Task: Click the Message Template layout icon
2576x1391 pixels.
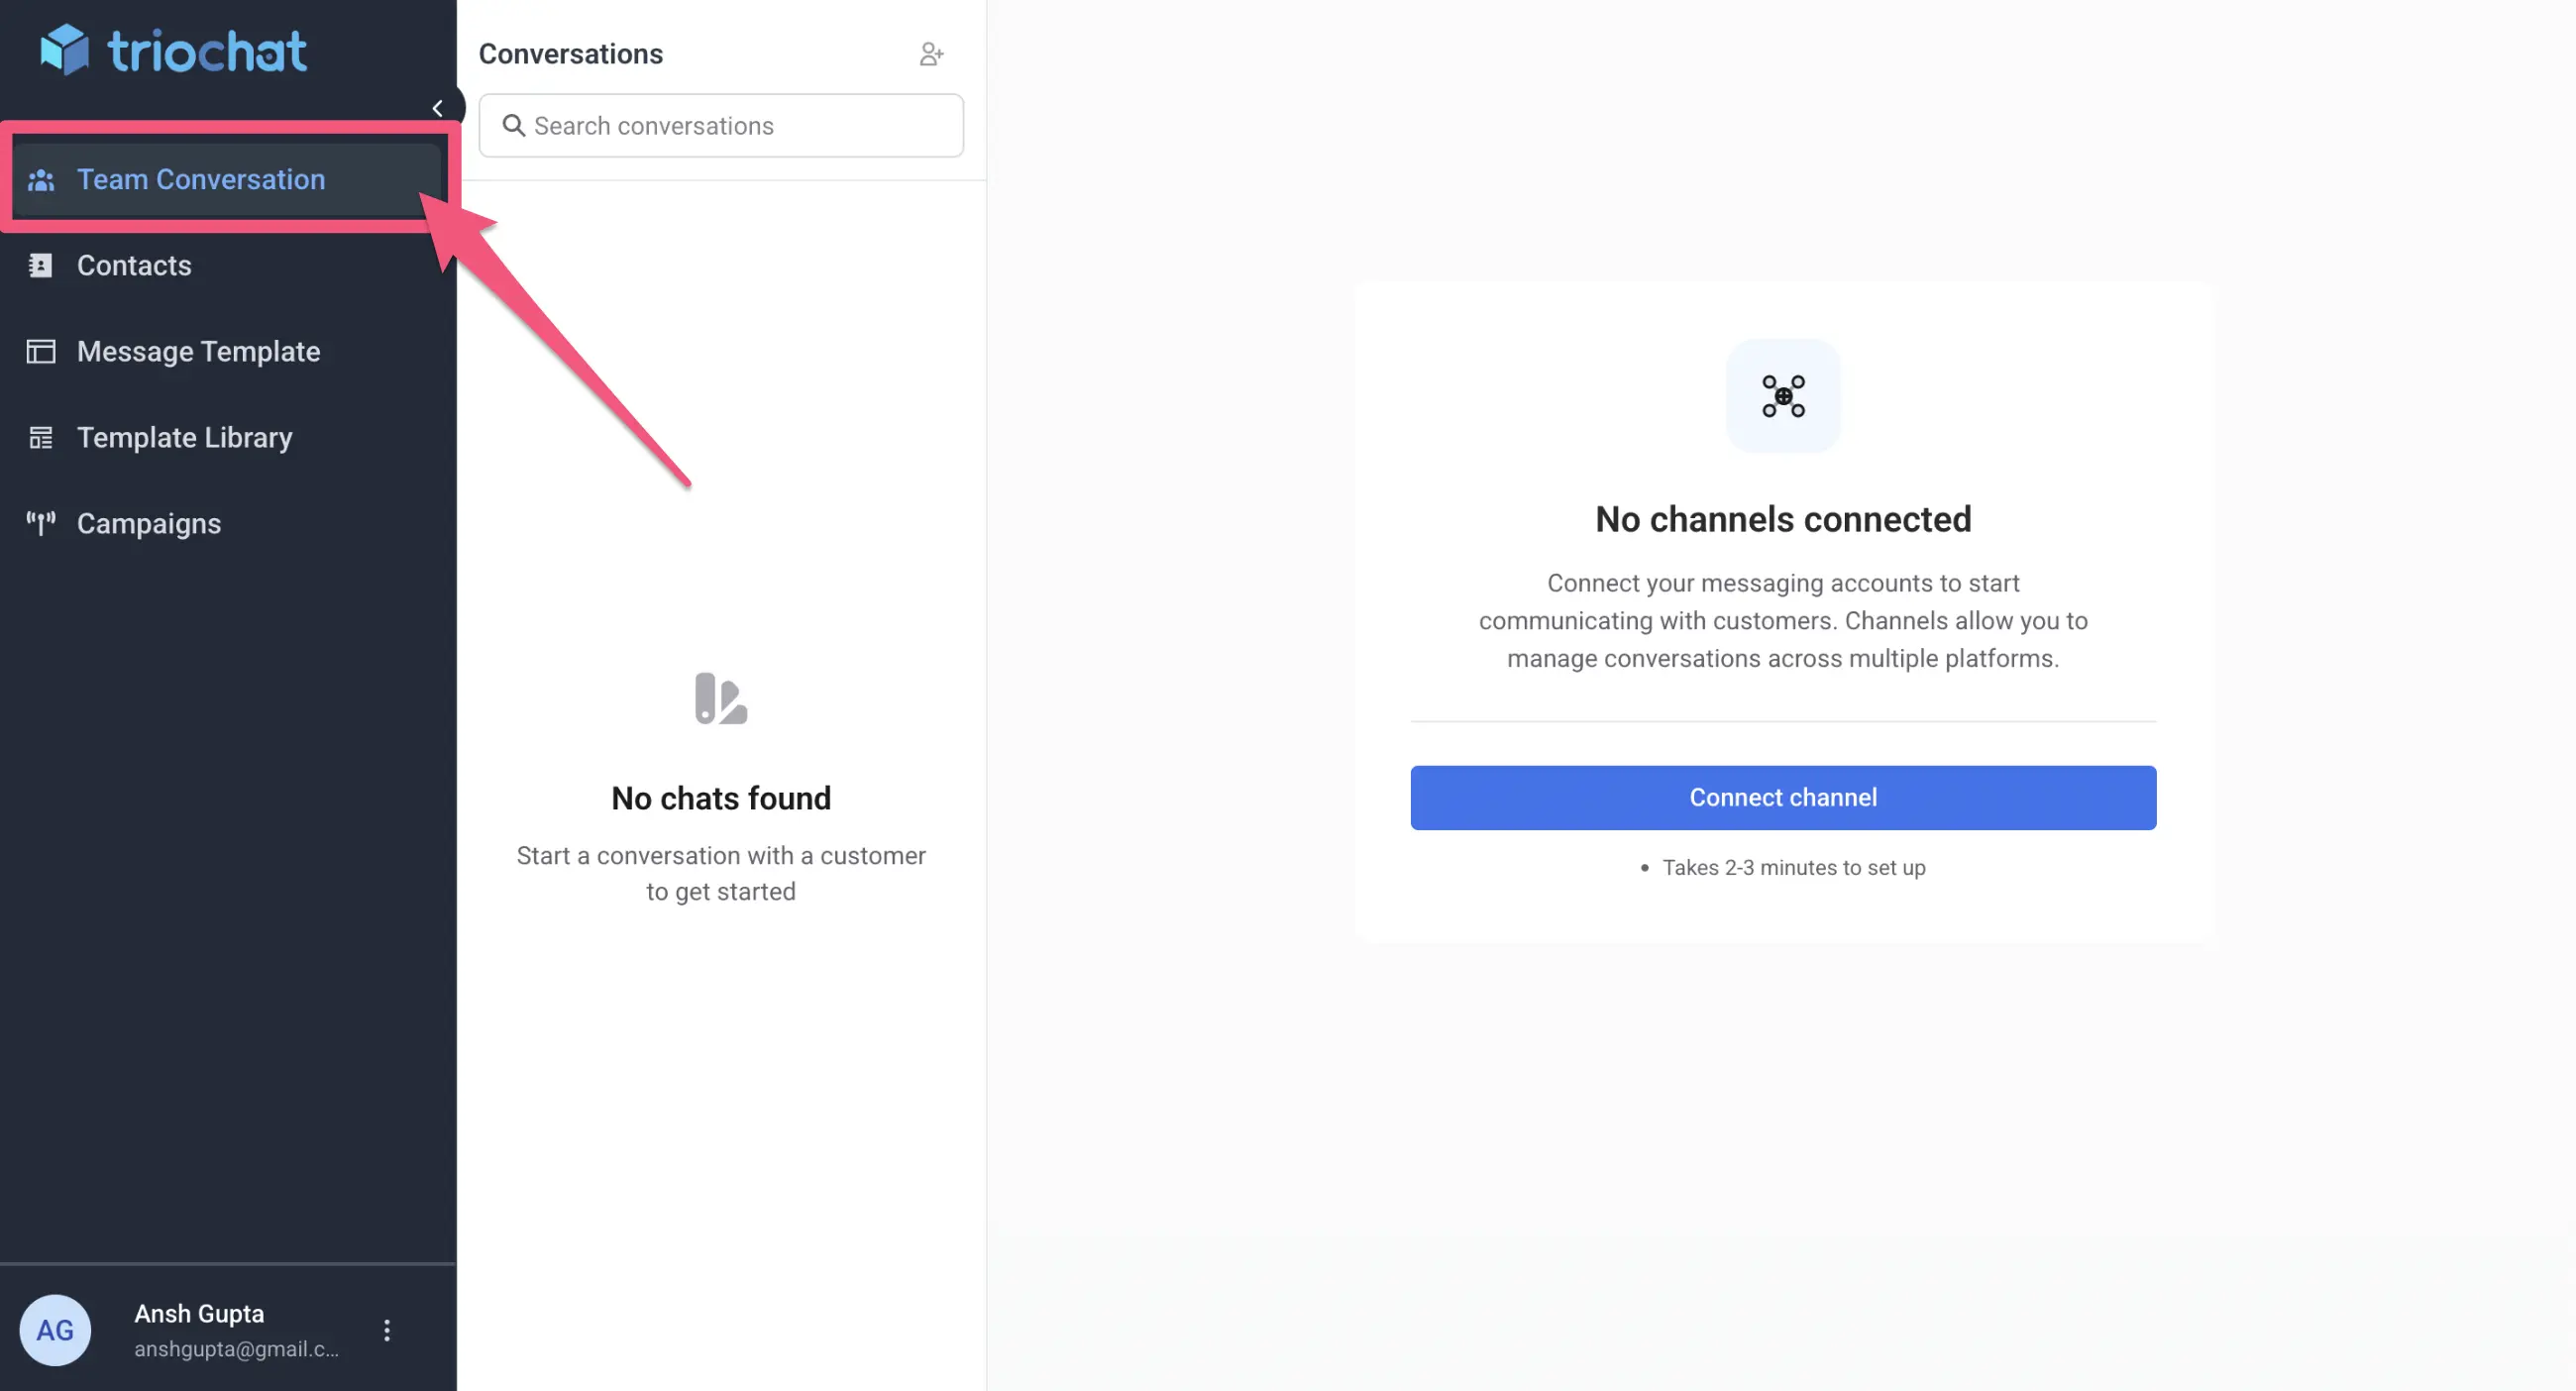Action: coord(41,352)
